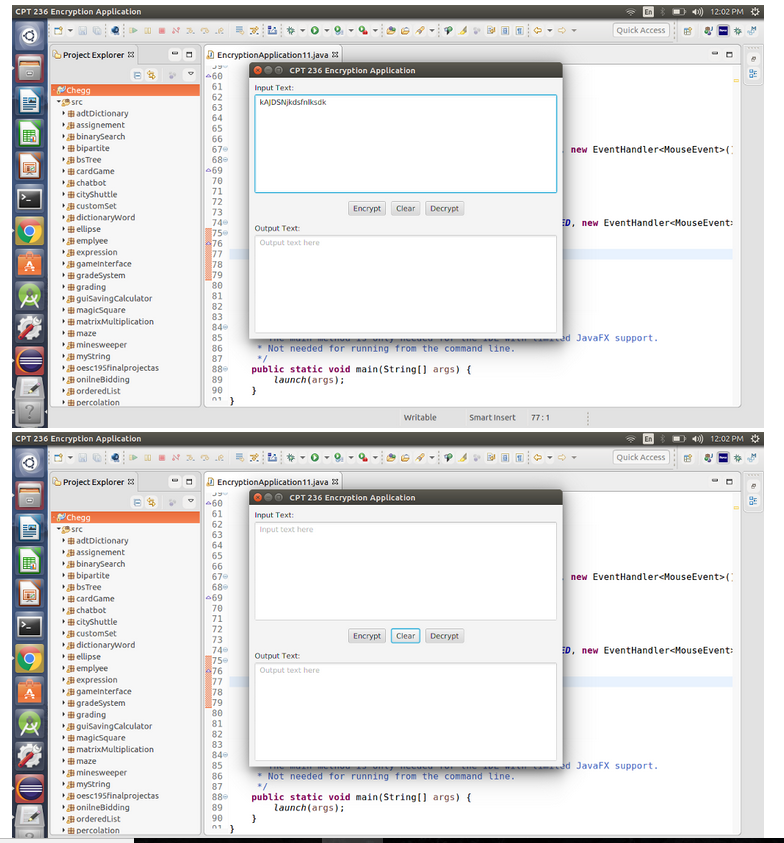This screenshot has width=784, height=843.
Task: Click the New wizard icon in upper screenshot toolbar
Action: (58, 31)
